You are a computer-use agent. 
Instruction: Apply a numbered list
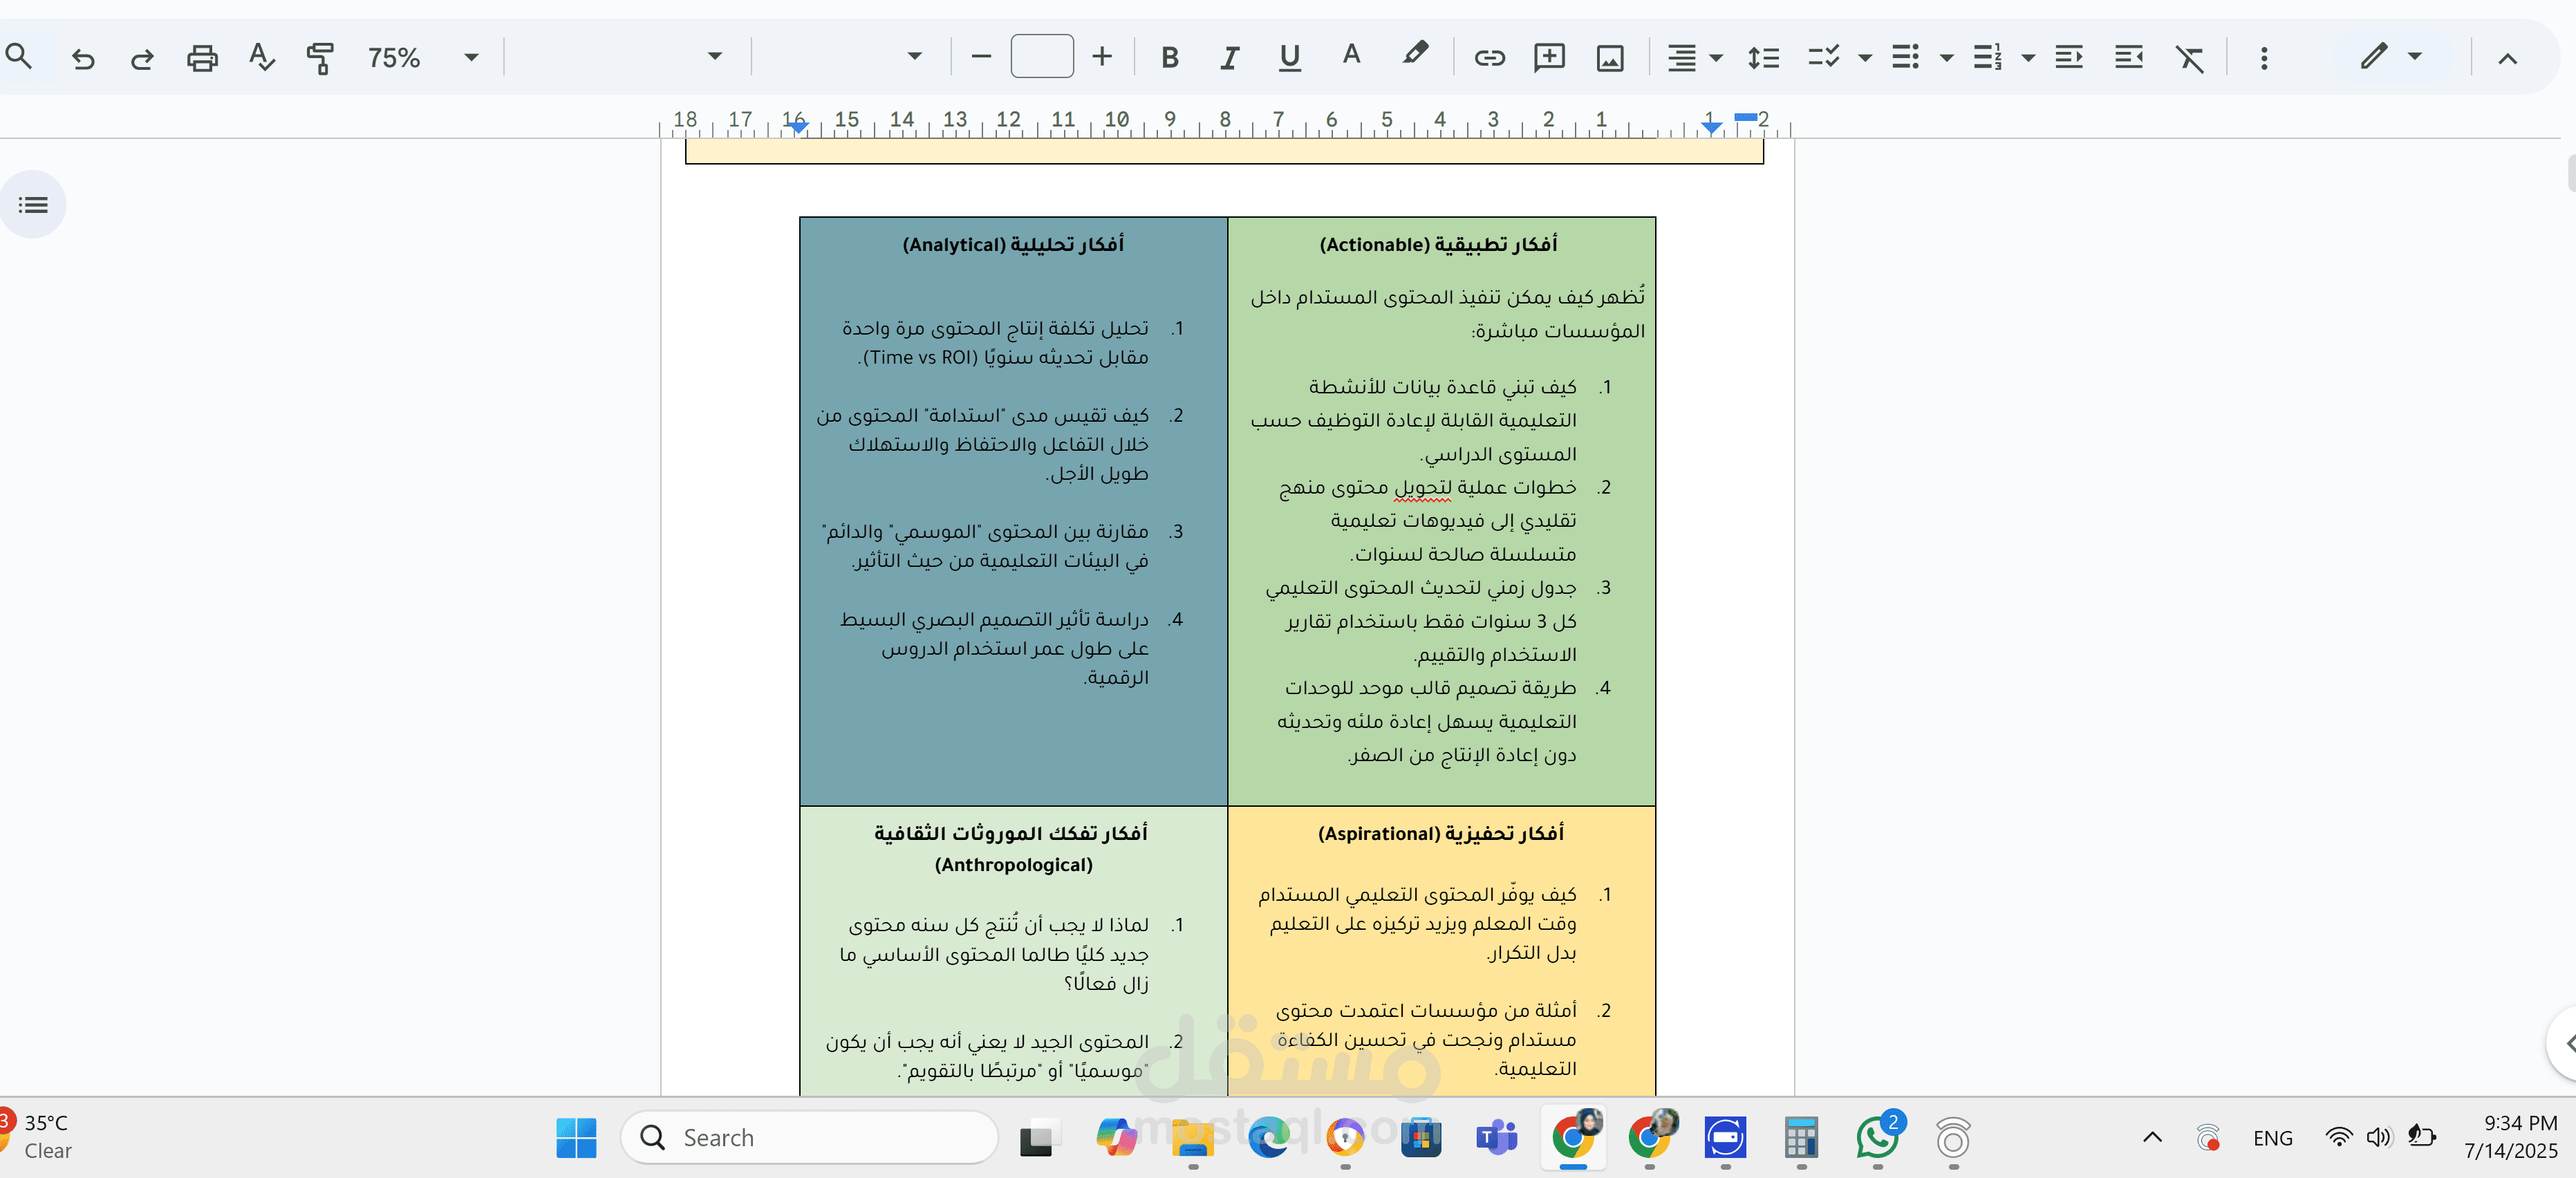1987,58
